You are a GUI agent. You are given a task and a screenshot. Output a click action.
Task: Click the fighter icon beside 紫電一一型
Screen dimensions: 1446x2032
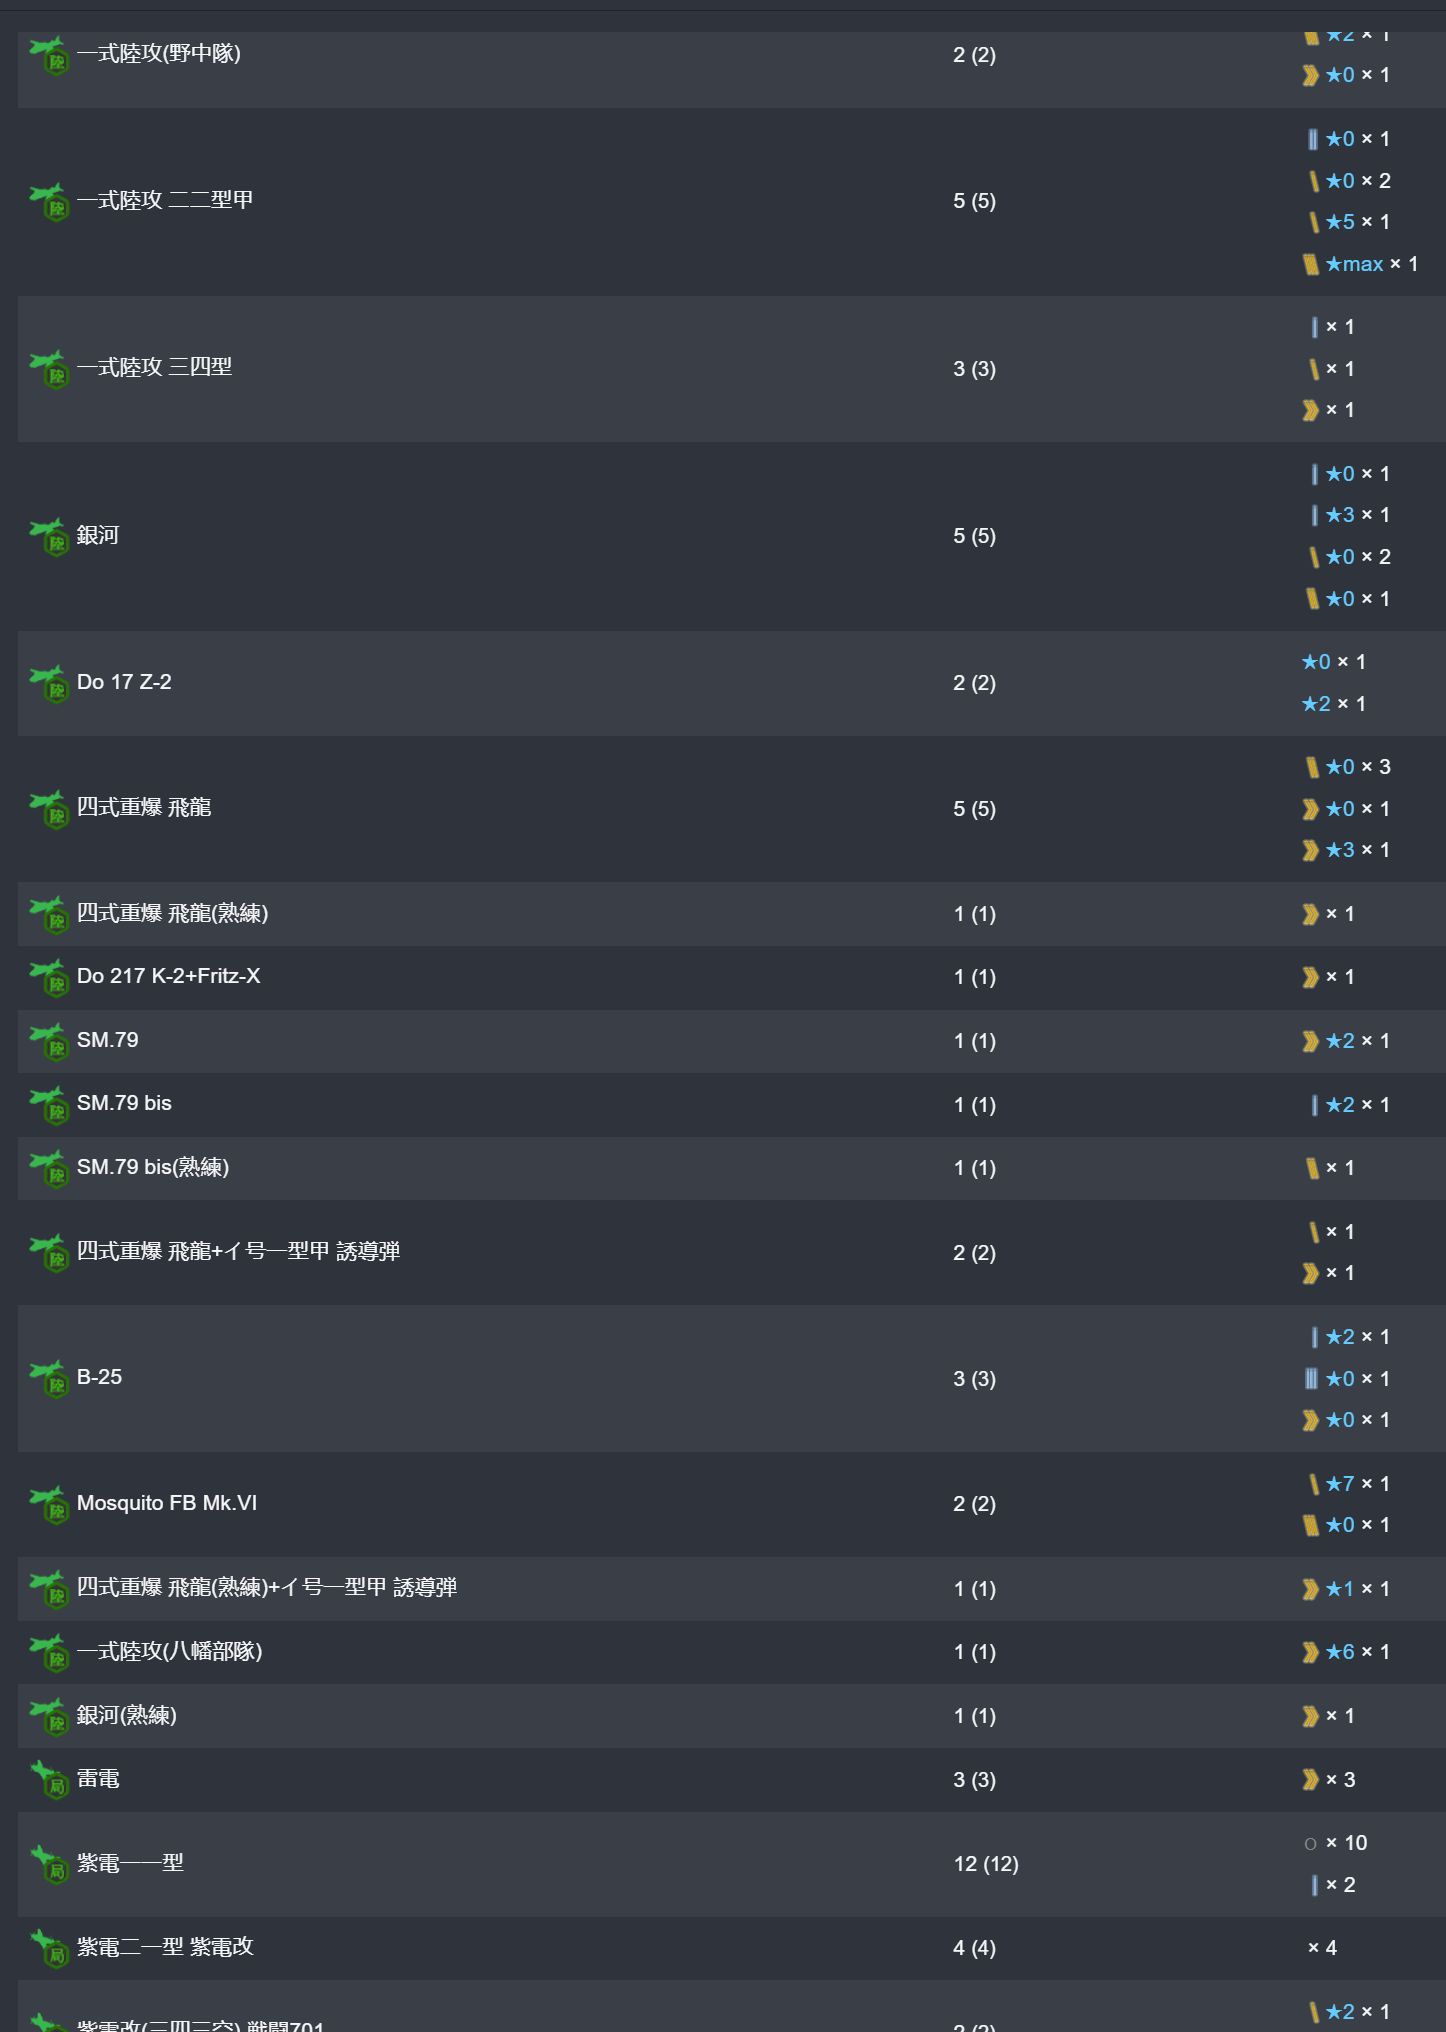pyautogui.click(x=49, y=1864)
